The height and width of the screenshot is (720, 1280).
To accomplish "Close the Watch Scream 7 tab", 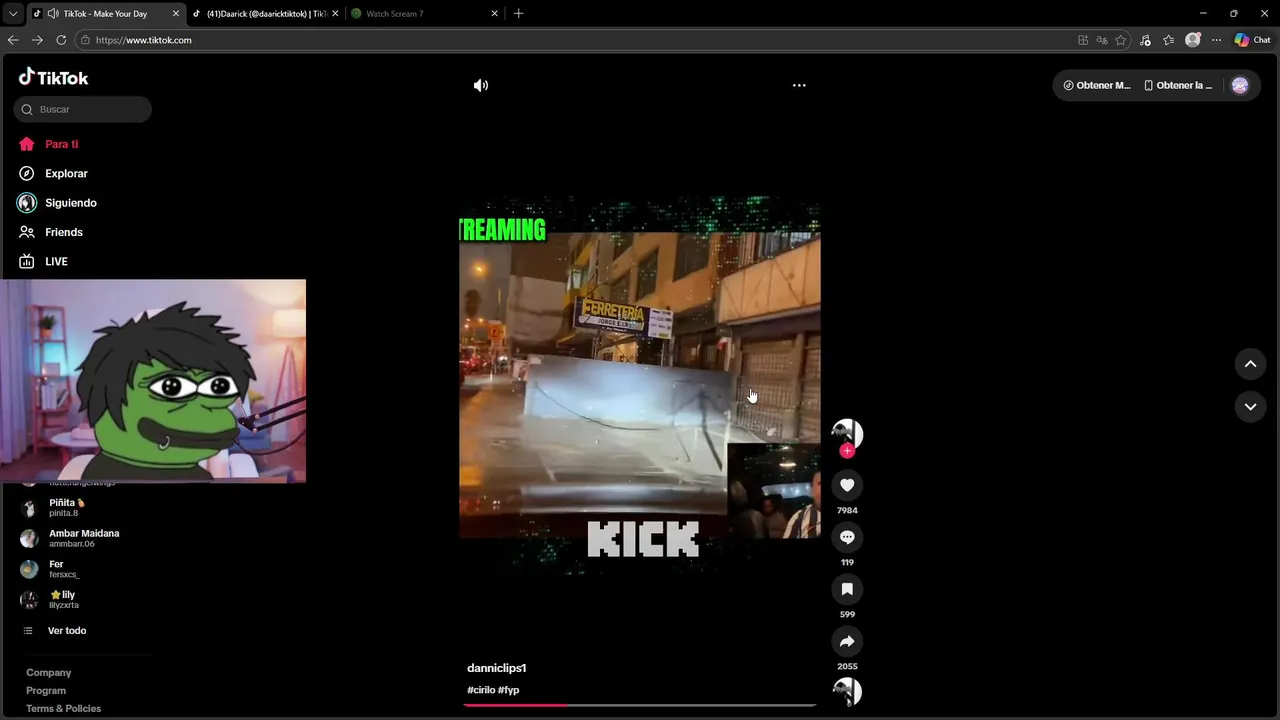I will (x=494, y=14).
